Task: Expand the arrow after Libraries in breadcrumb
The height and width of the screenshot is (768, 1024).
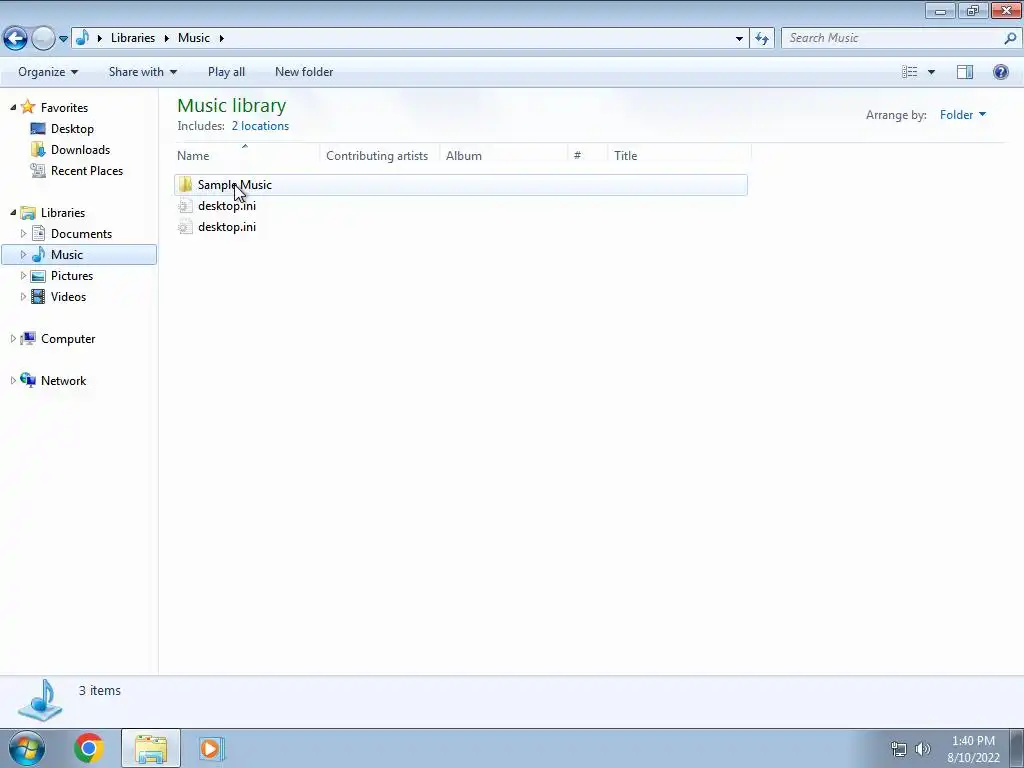Action: 166,38
